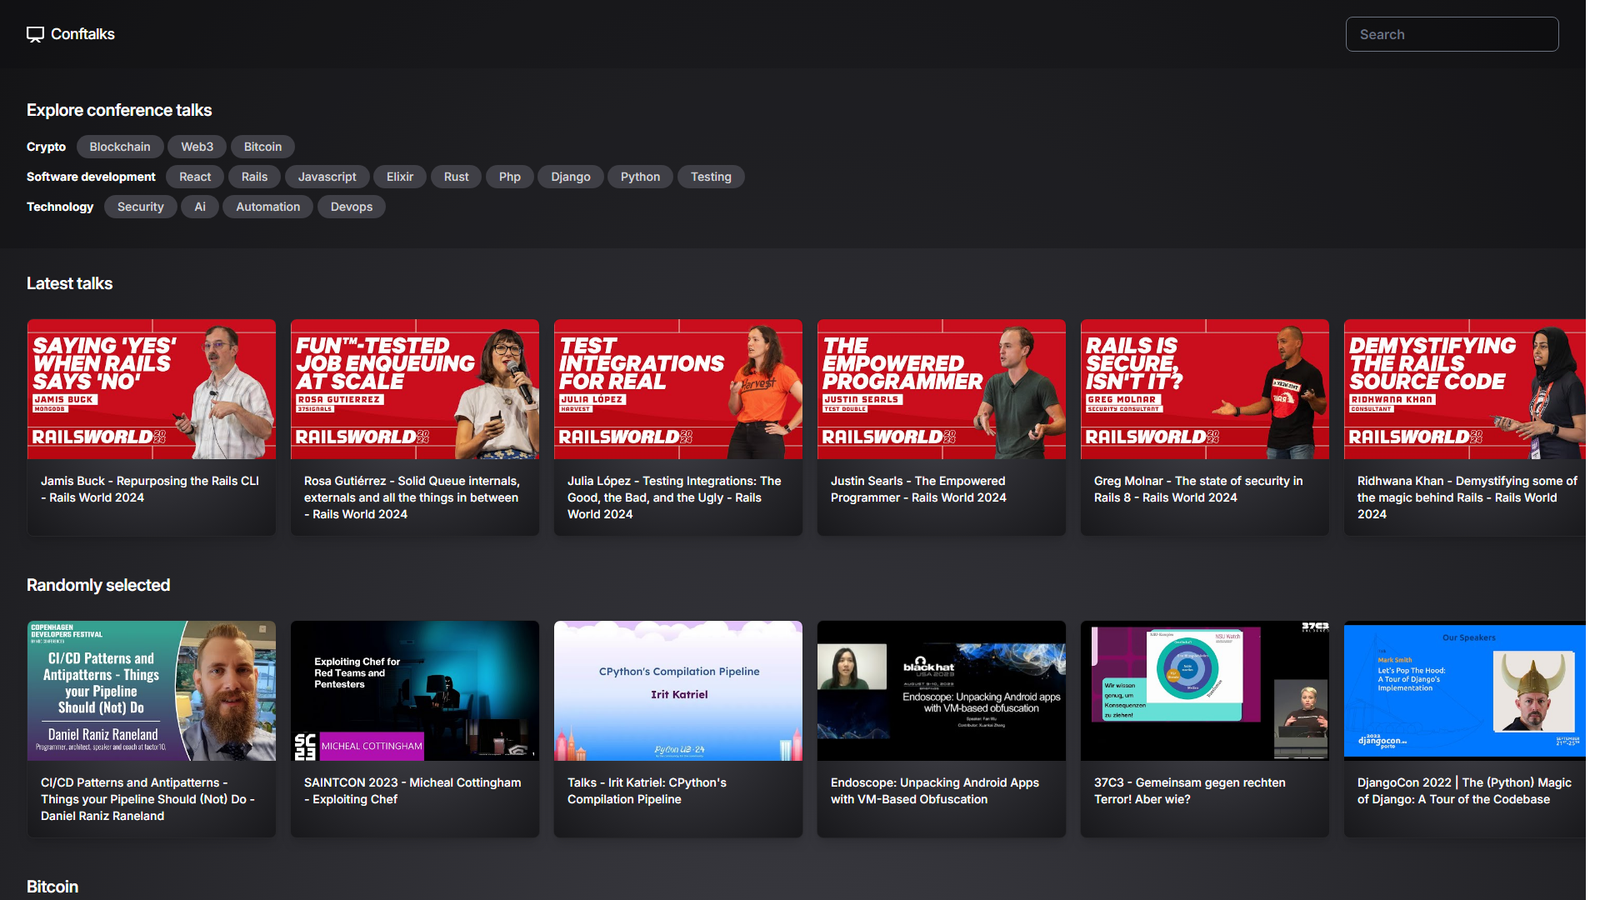Screen dimensions: 1600x900
Task: Click the 'Software development' category label
Action: (x=91, y=177)
